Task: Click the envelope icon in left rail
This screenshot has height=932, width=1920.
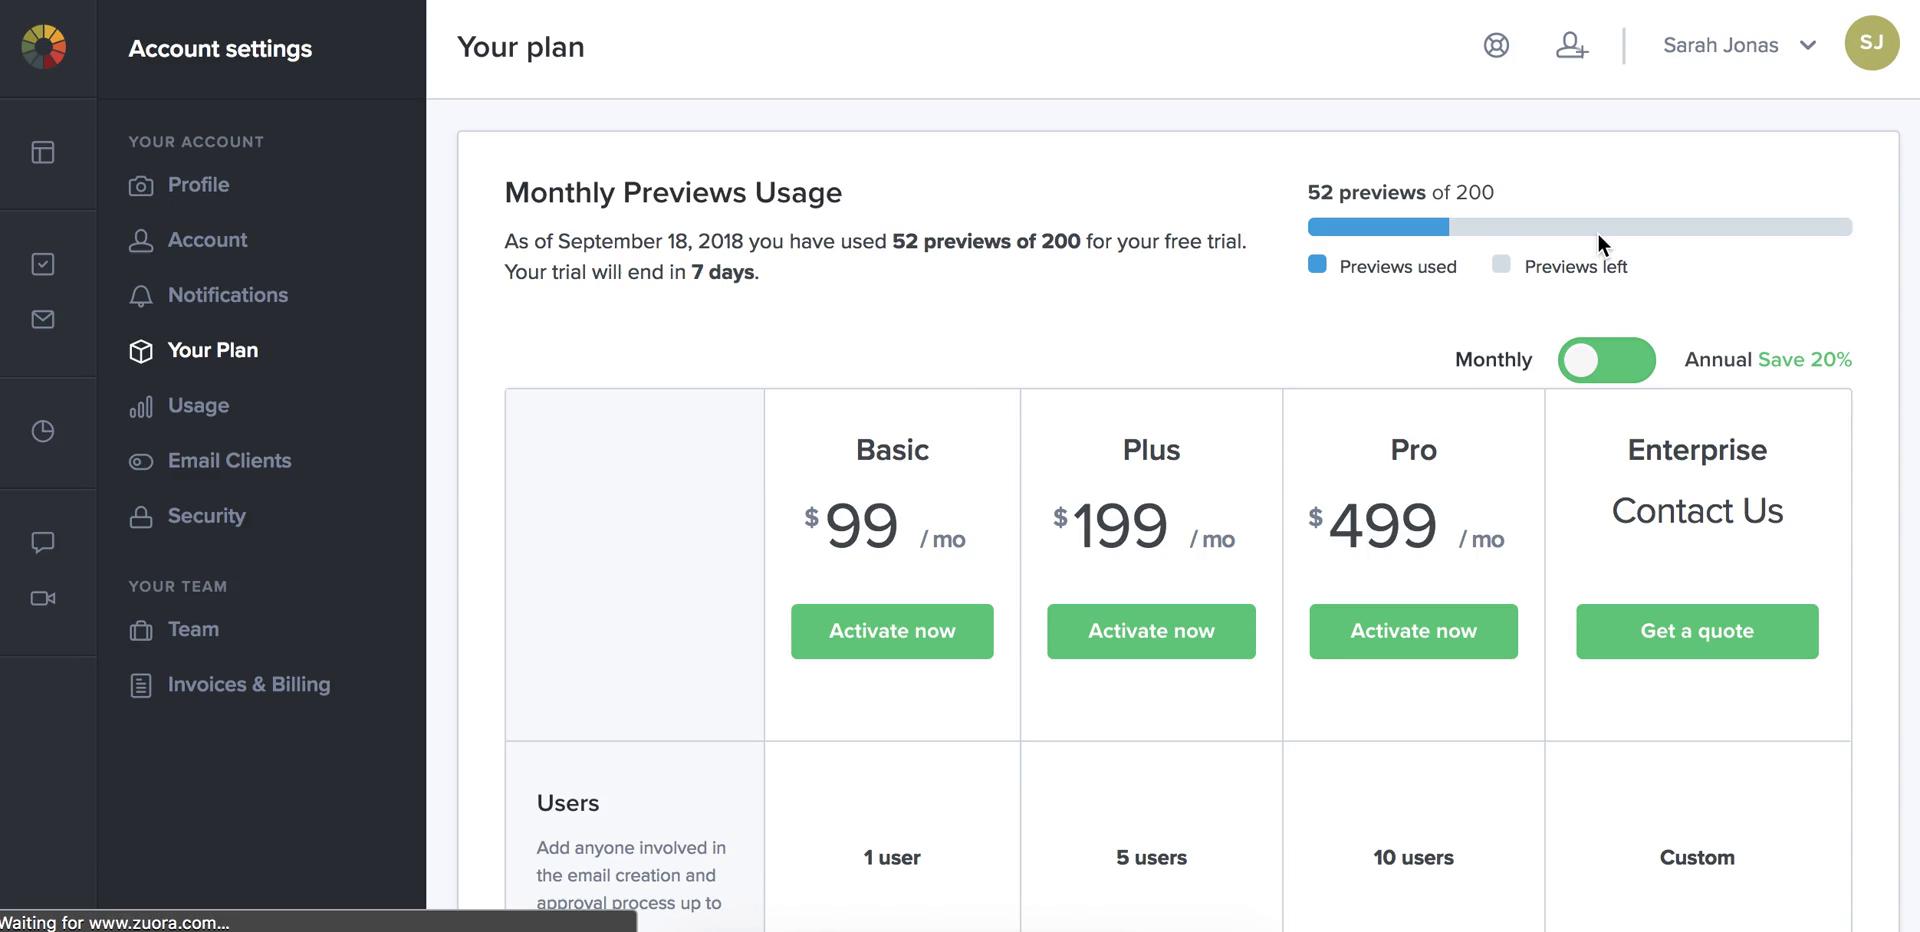Action: pyautogui.click(x=43, y=319)
